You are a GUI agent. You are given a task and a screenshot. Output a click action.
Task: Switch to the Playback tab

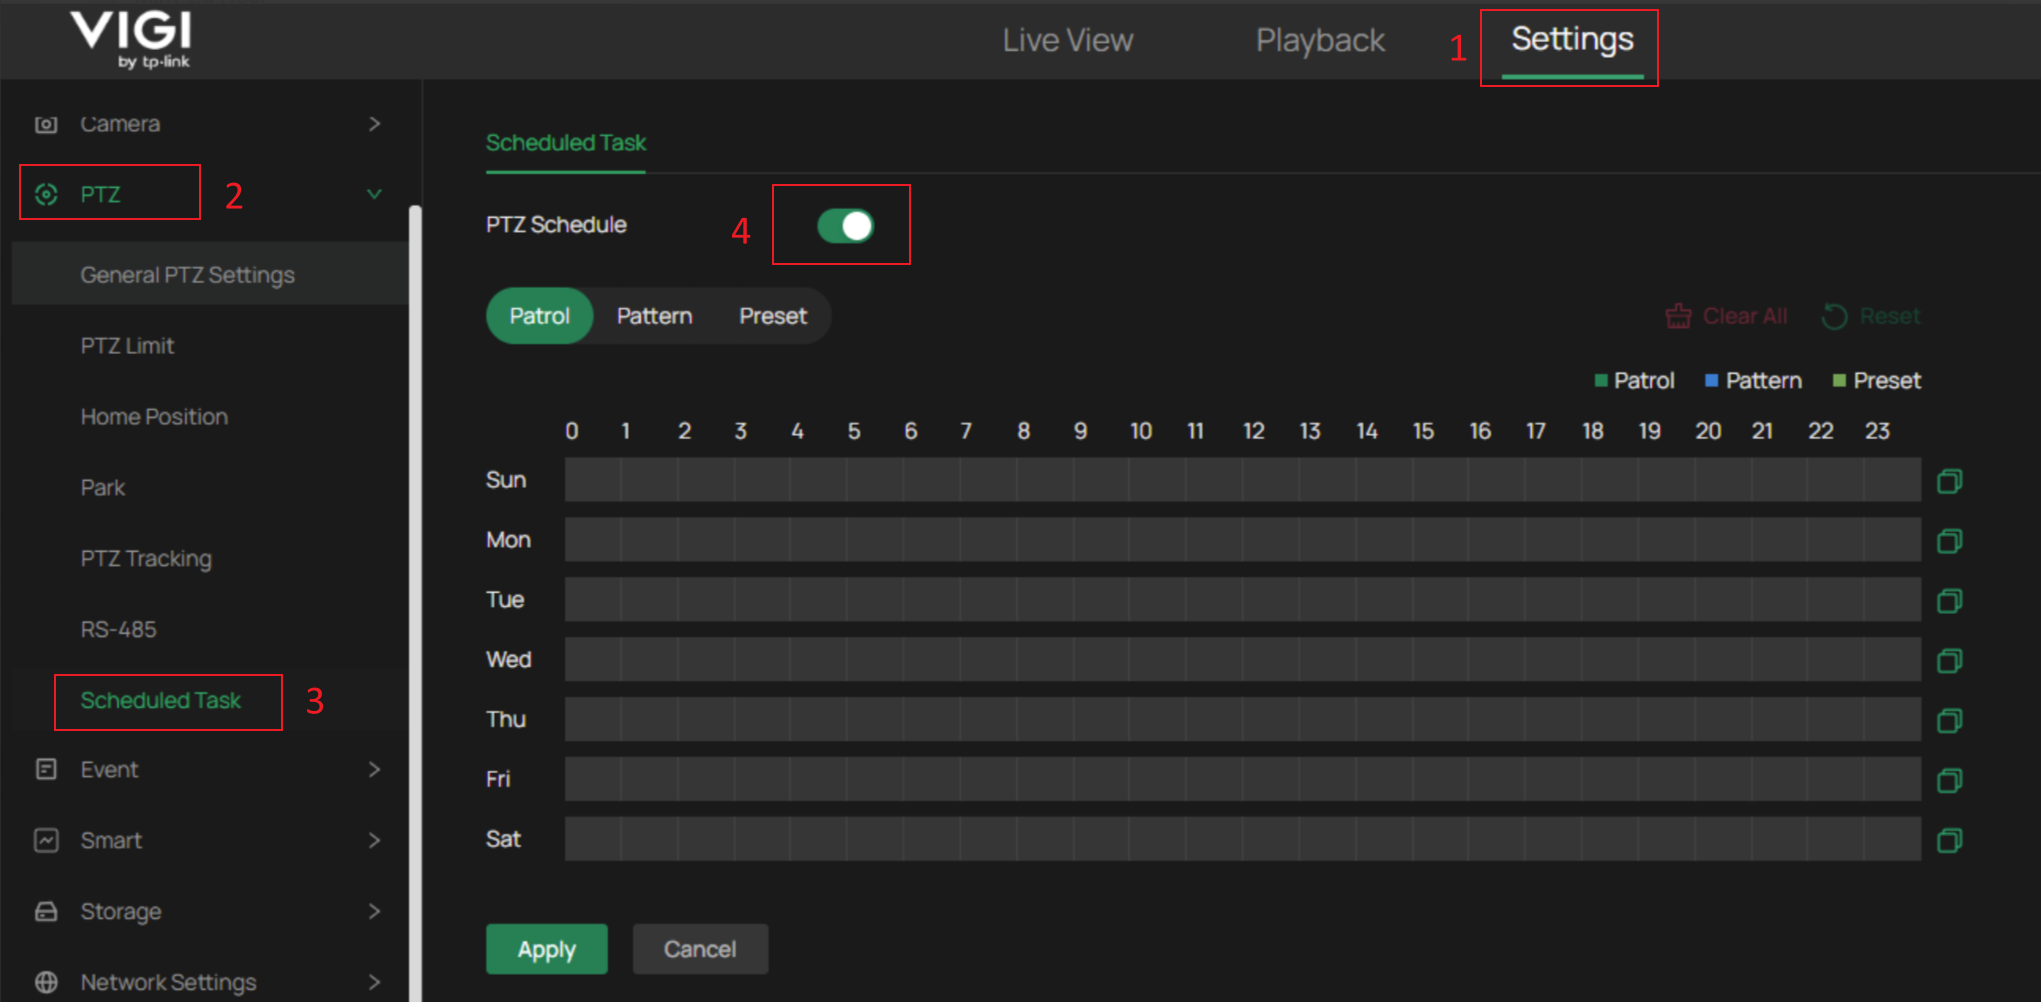1320,40
